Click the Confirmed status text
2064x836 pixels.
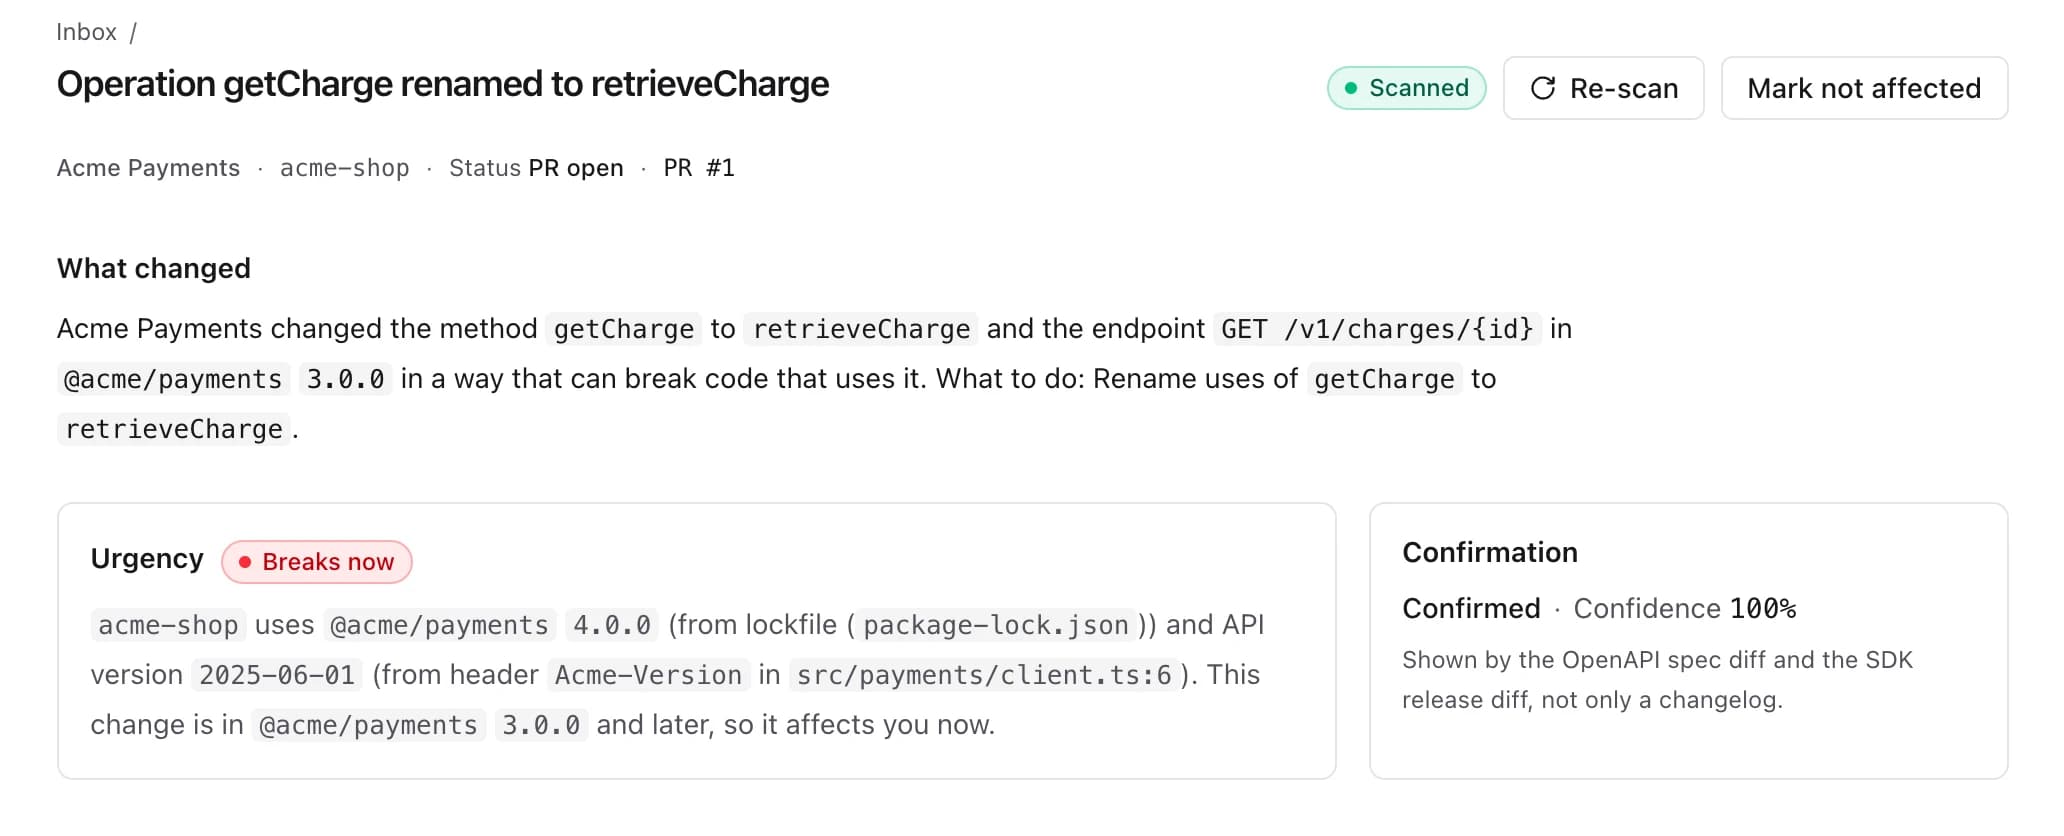(x=1471, y=608)
